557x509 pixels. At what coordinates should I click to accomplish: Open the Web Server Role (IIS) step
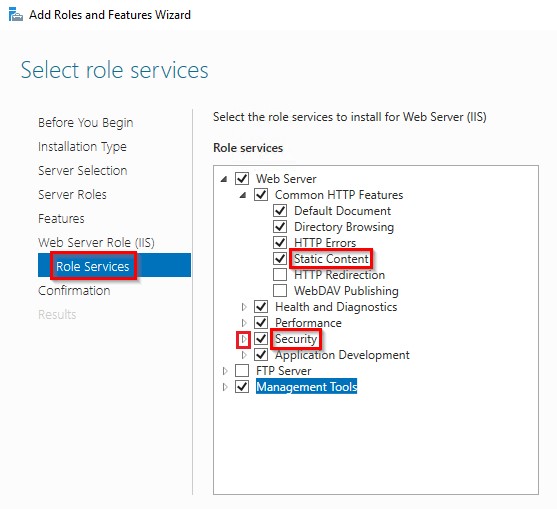pyautogui.click(x=96, y=243)
